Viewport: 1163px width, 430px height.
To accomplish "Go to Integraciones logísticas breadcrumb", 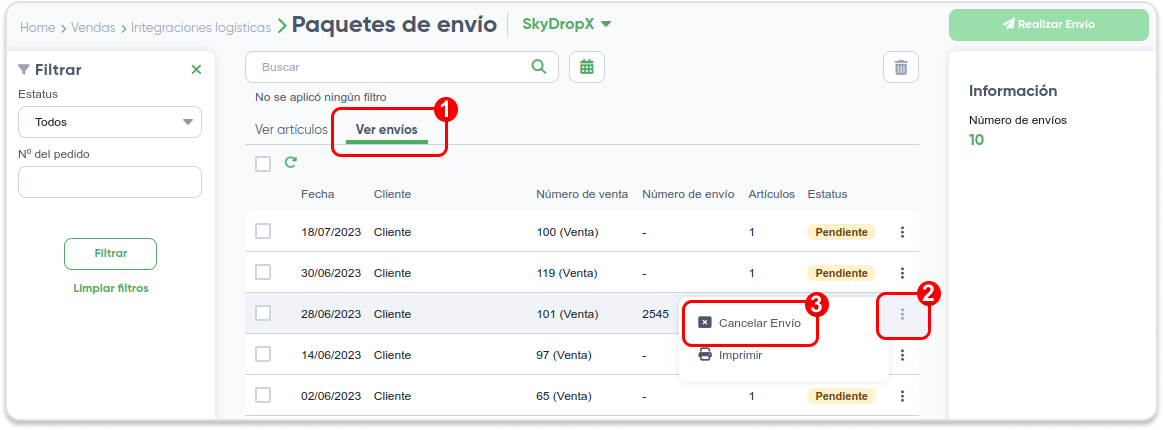I will coord(201,27).
